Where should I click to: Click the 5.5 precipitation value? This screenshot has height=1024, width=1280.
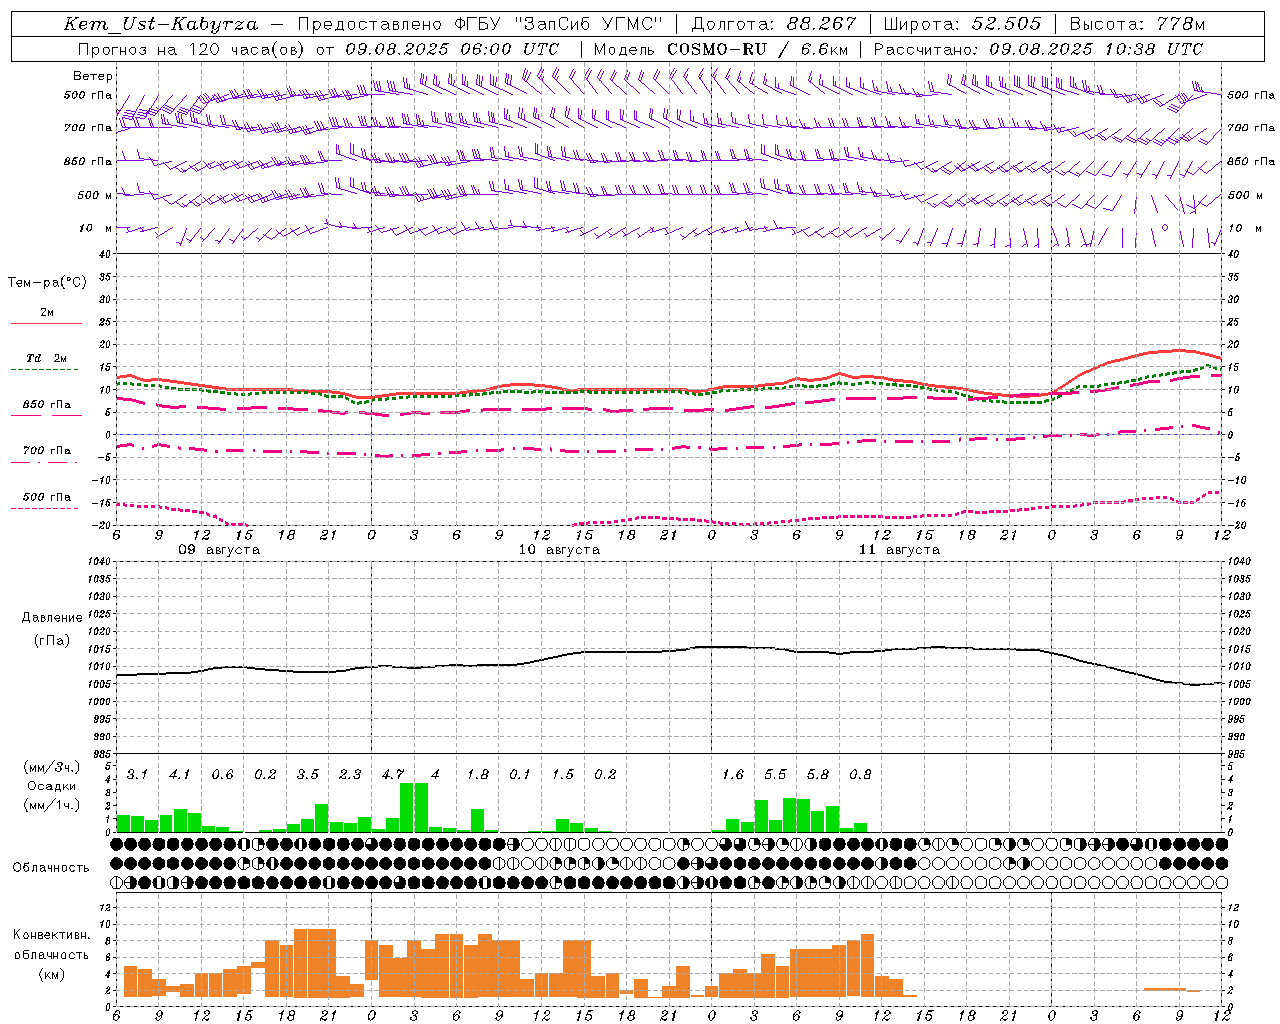click(x=775, y=775)
